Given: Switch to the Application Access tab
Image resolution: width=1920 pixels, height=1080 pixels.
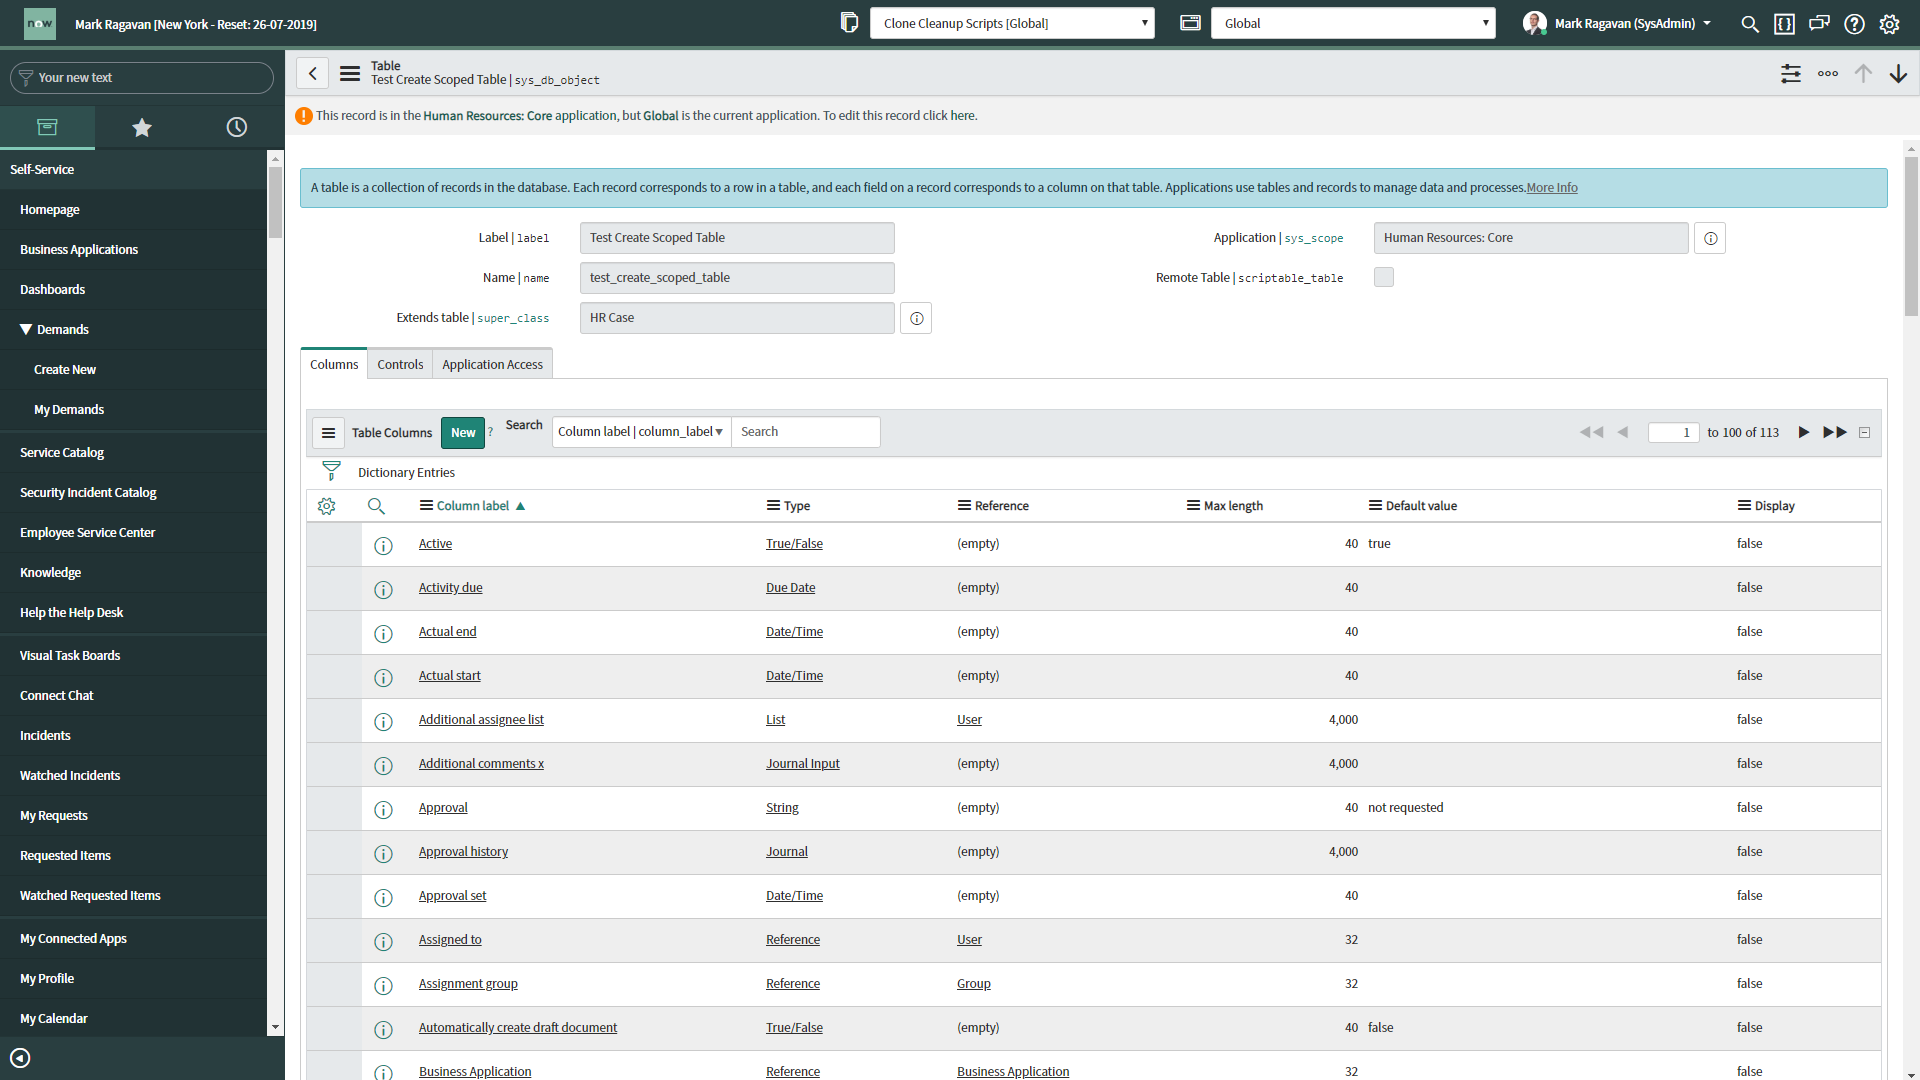Looking at the screenshot, I should tap(492, 364).
